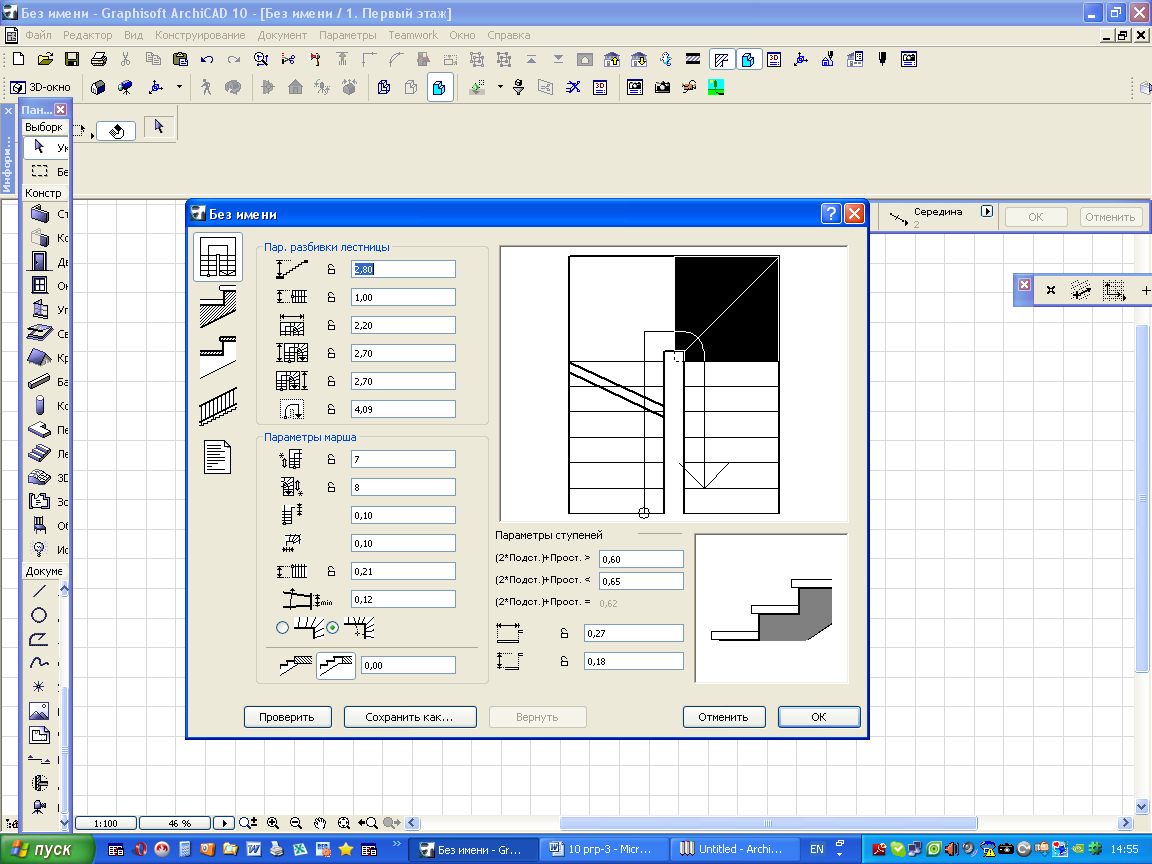The width and height of the screenshot is (1152, 864).
Task: Click OK button in stair dialog
Action: pos(819,717)
